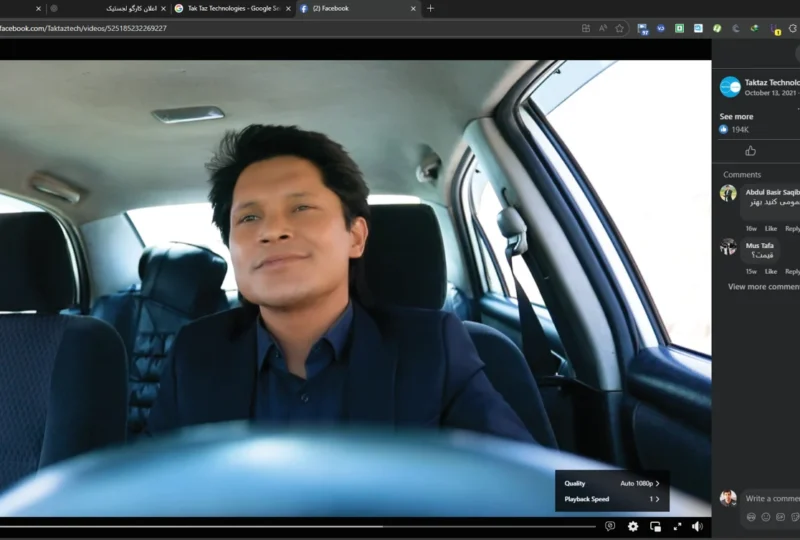
Task: Click the Read aloud icon
Action: 603,28
